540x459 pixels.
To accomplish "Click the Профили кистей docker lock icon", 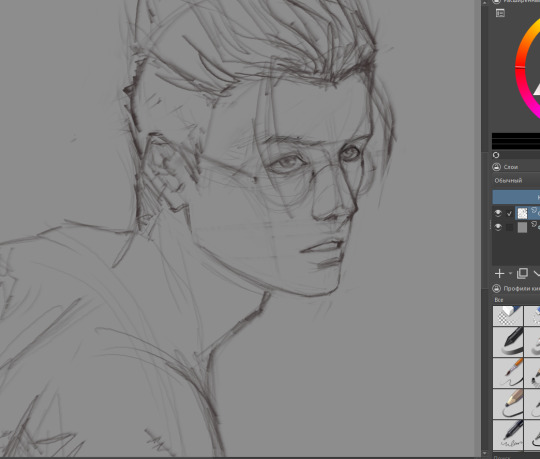I will point(496,288).
